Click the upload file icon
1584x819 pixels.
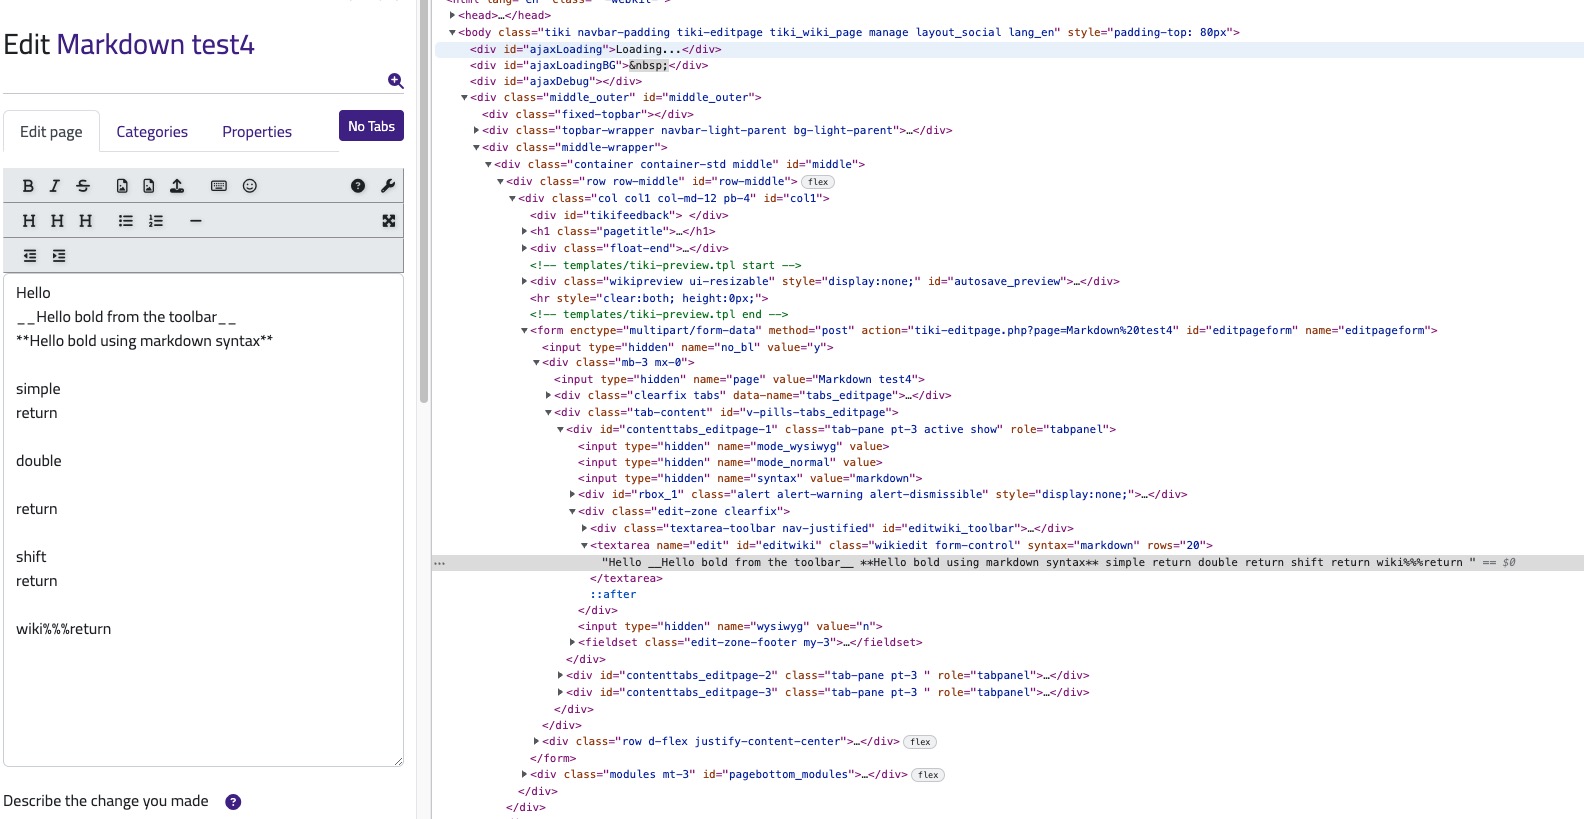click(177, 186)
